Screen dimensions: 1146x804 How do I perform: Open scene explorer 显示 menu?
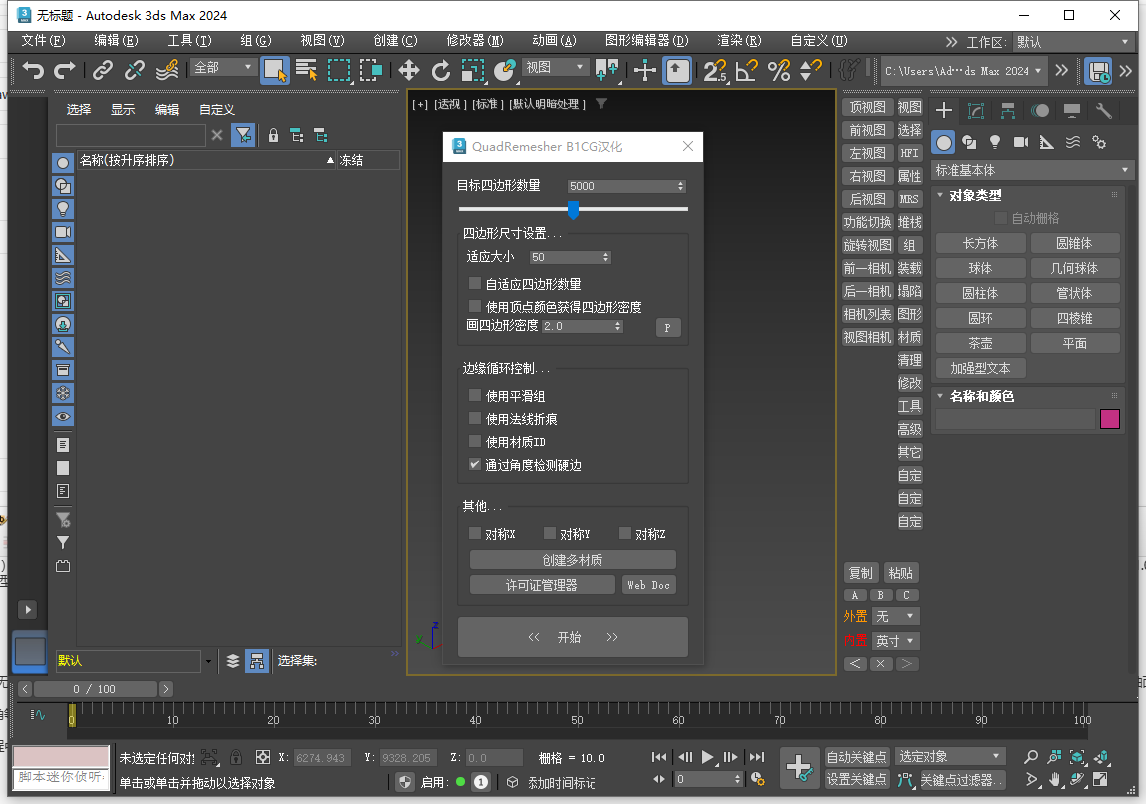click(123, 110)
